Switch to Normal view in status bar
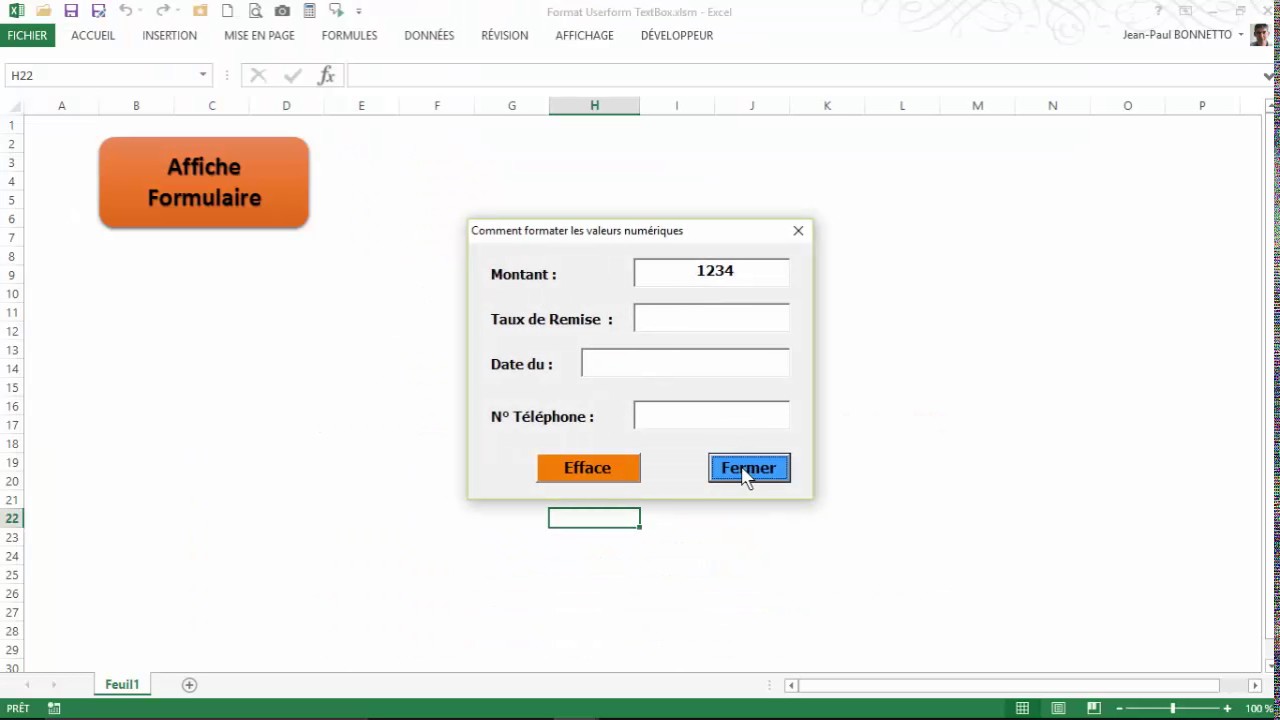This screenshot has height=720, width=1280. [1022, 709]
